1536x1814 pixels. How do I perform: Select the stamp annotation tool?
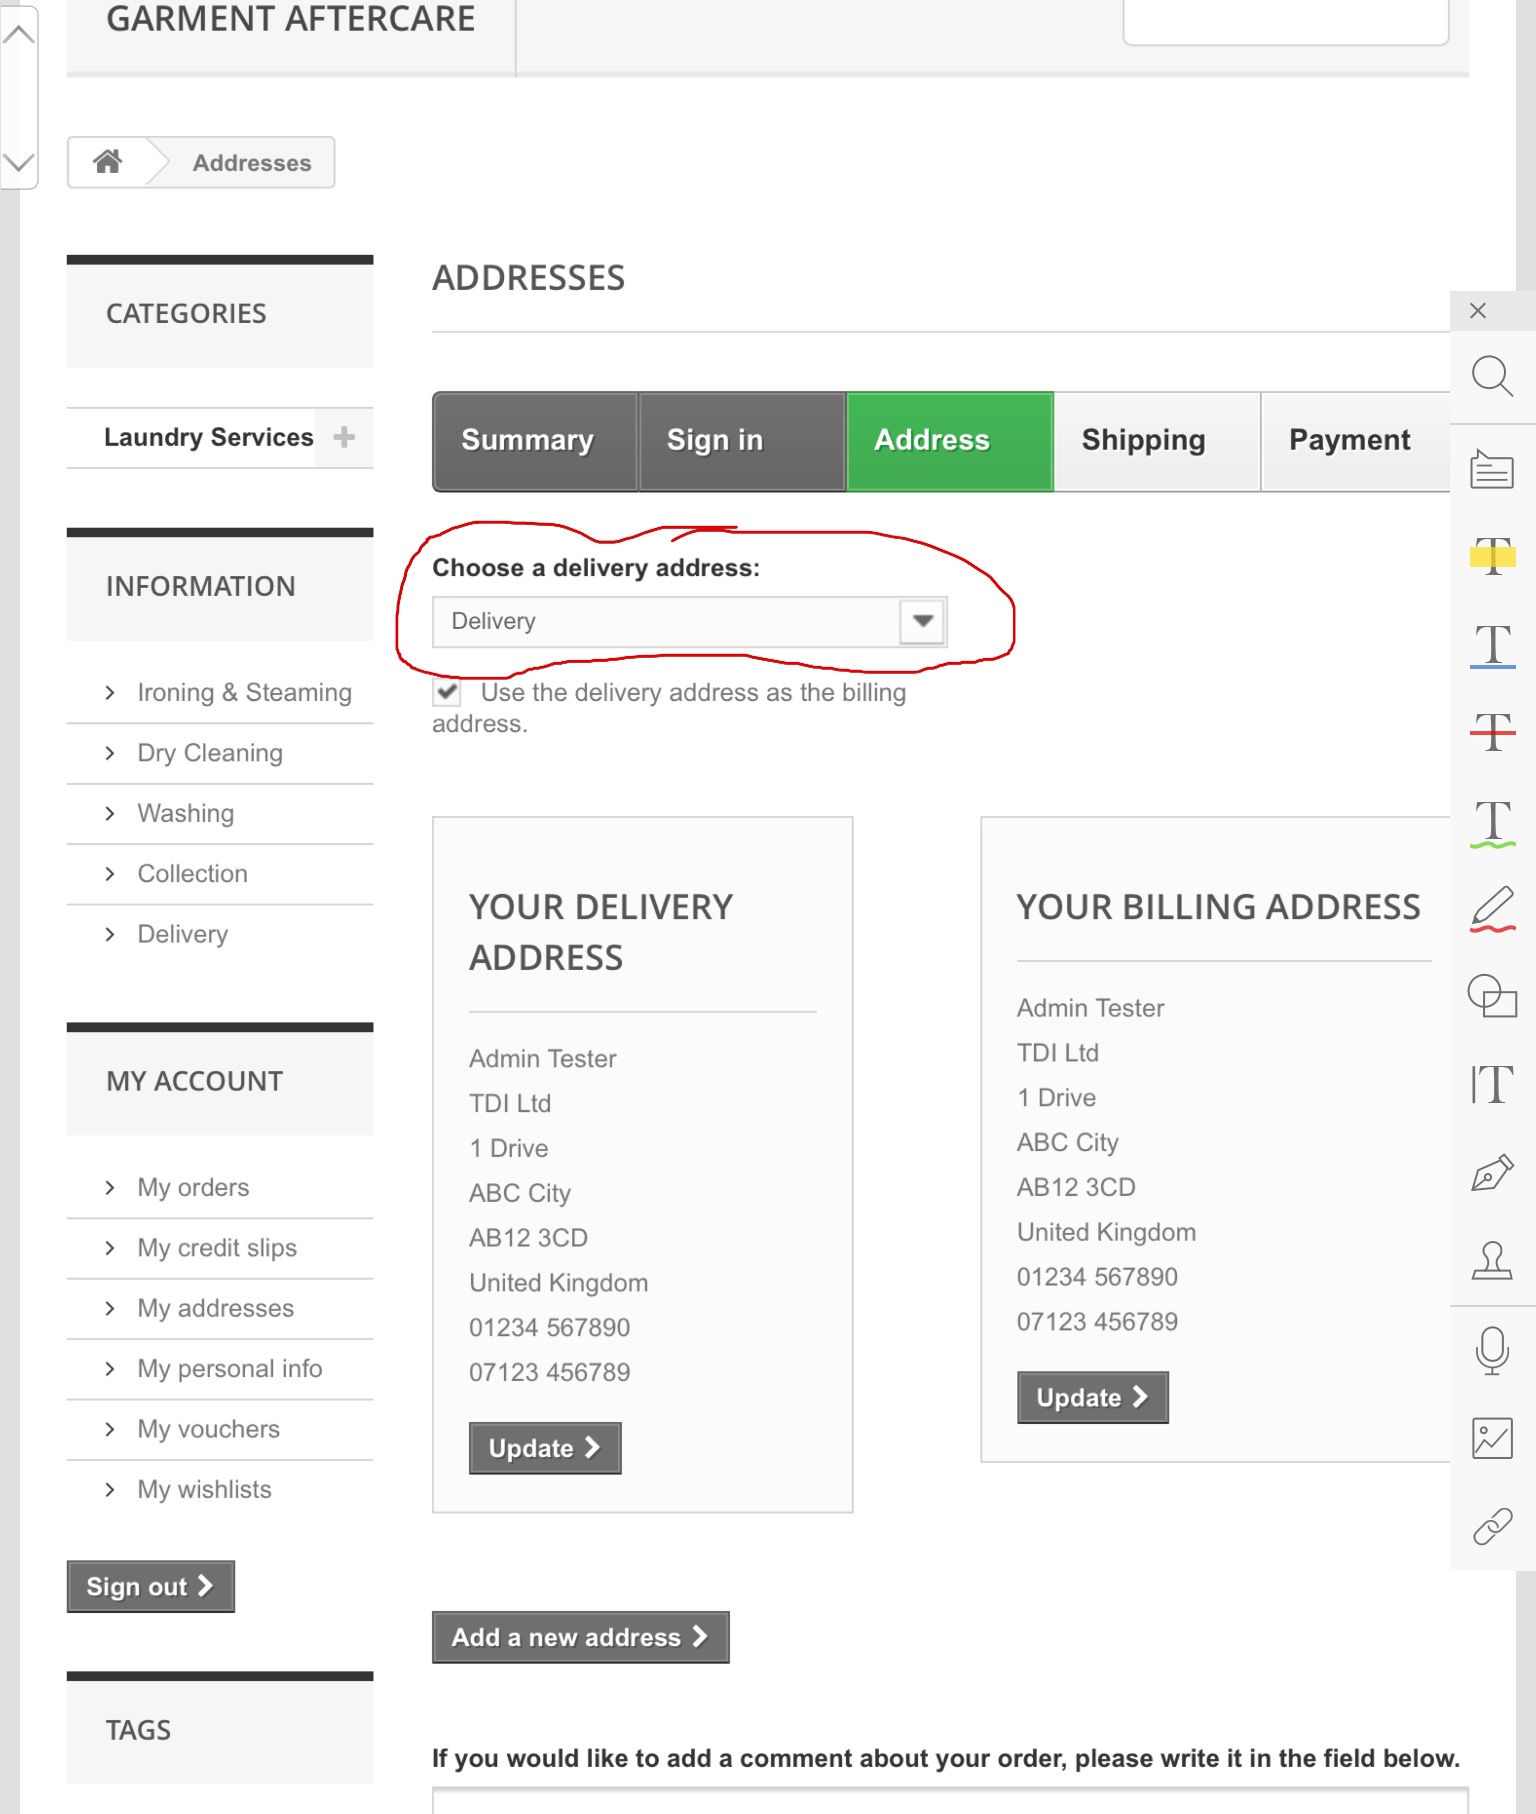1491,1261
